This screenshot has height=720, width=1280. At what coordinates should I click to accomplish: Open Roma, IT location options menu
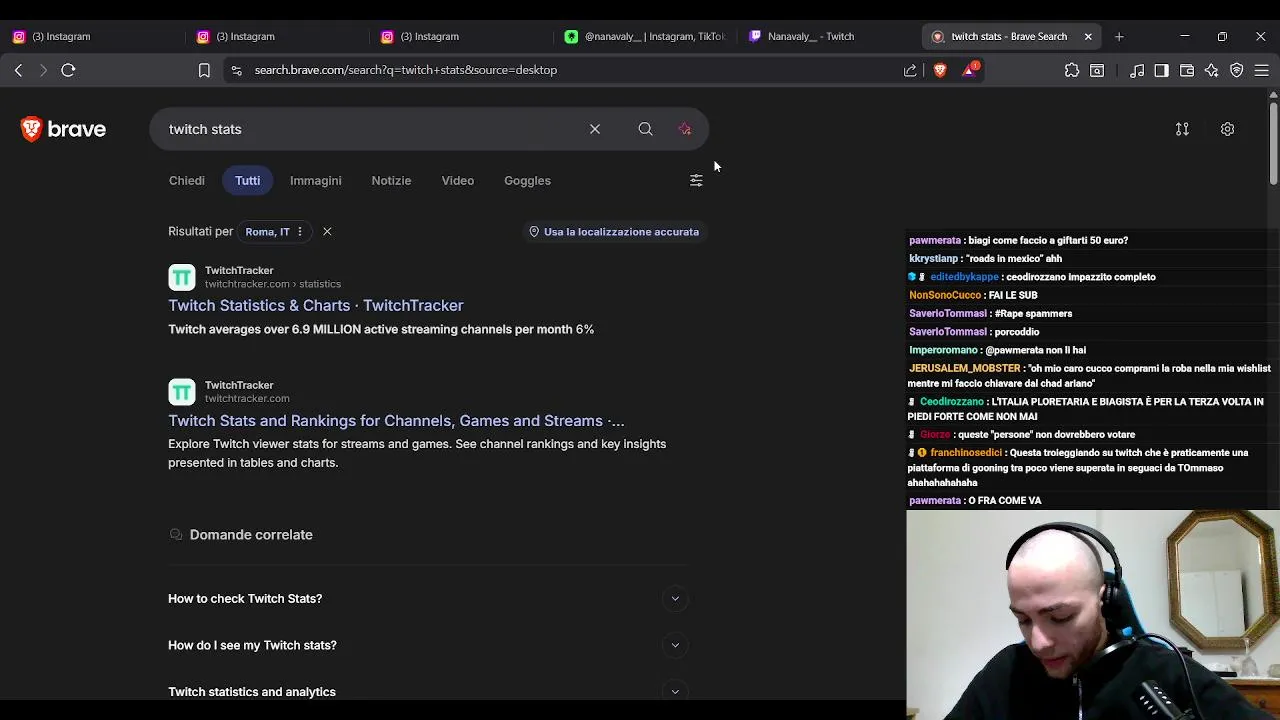coord(299,231)
